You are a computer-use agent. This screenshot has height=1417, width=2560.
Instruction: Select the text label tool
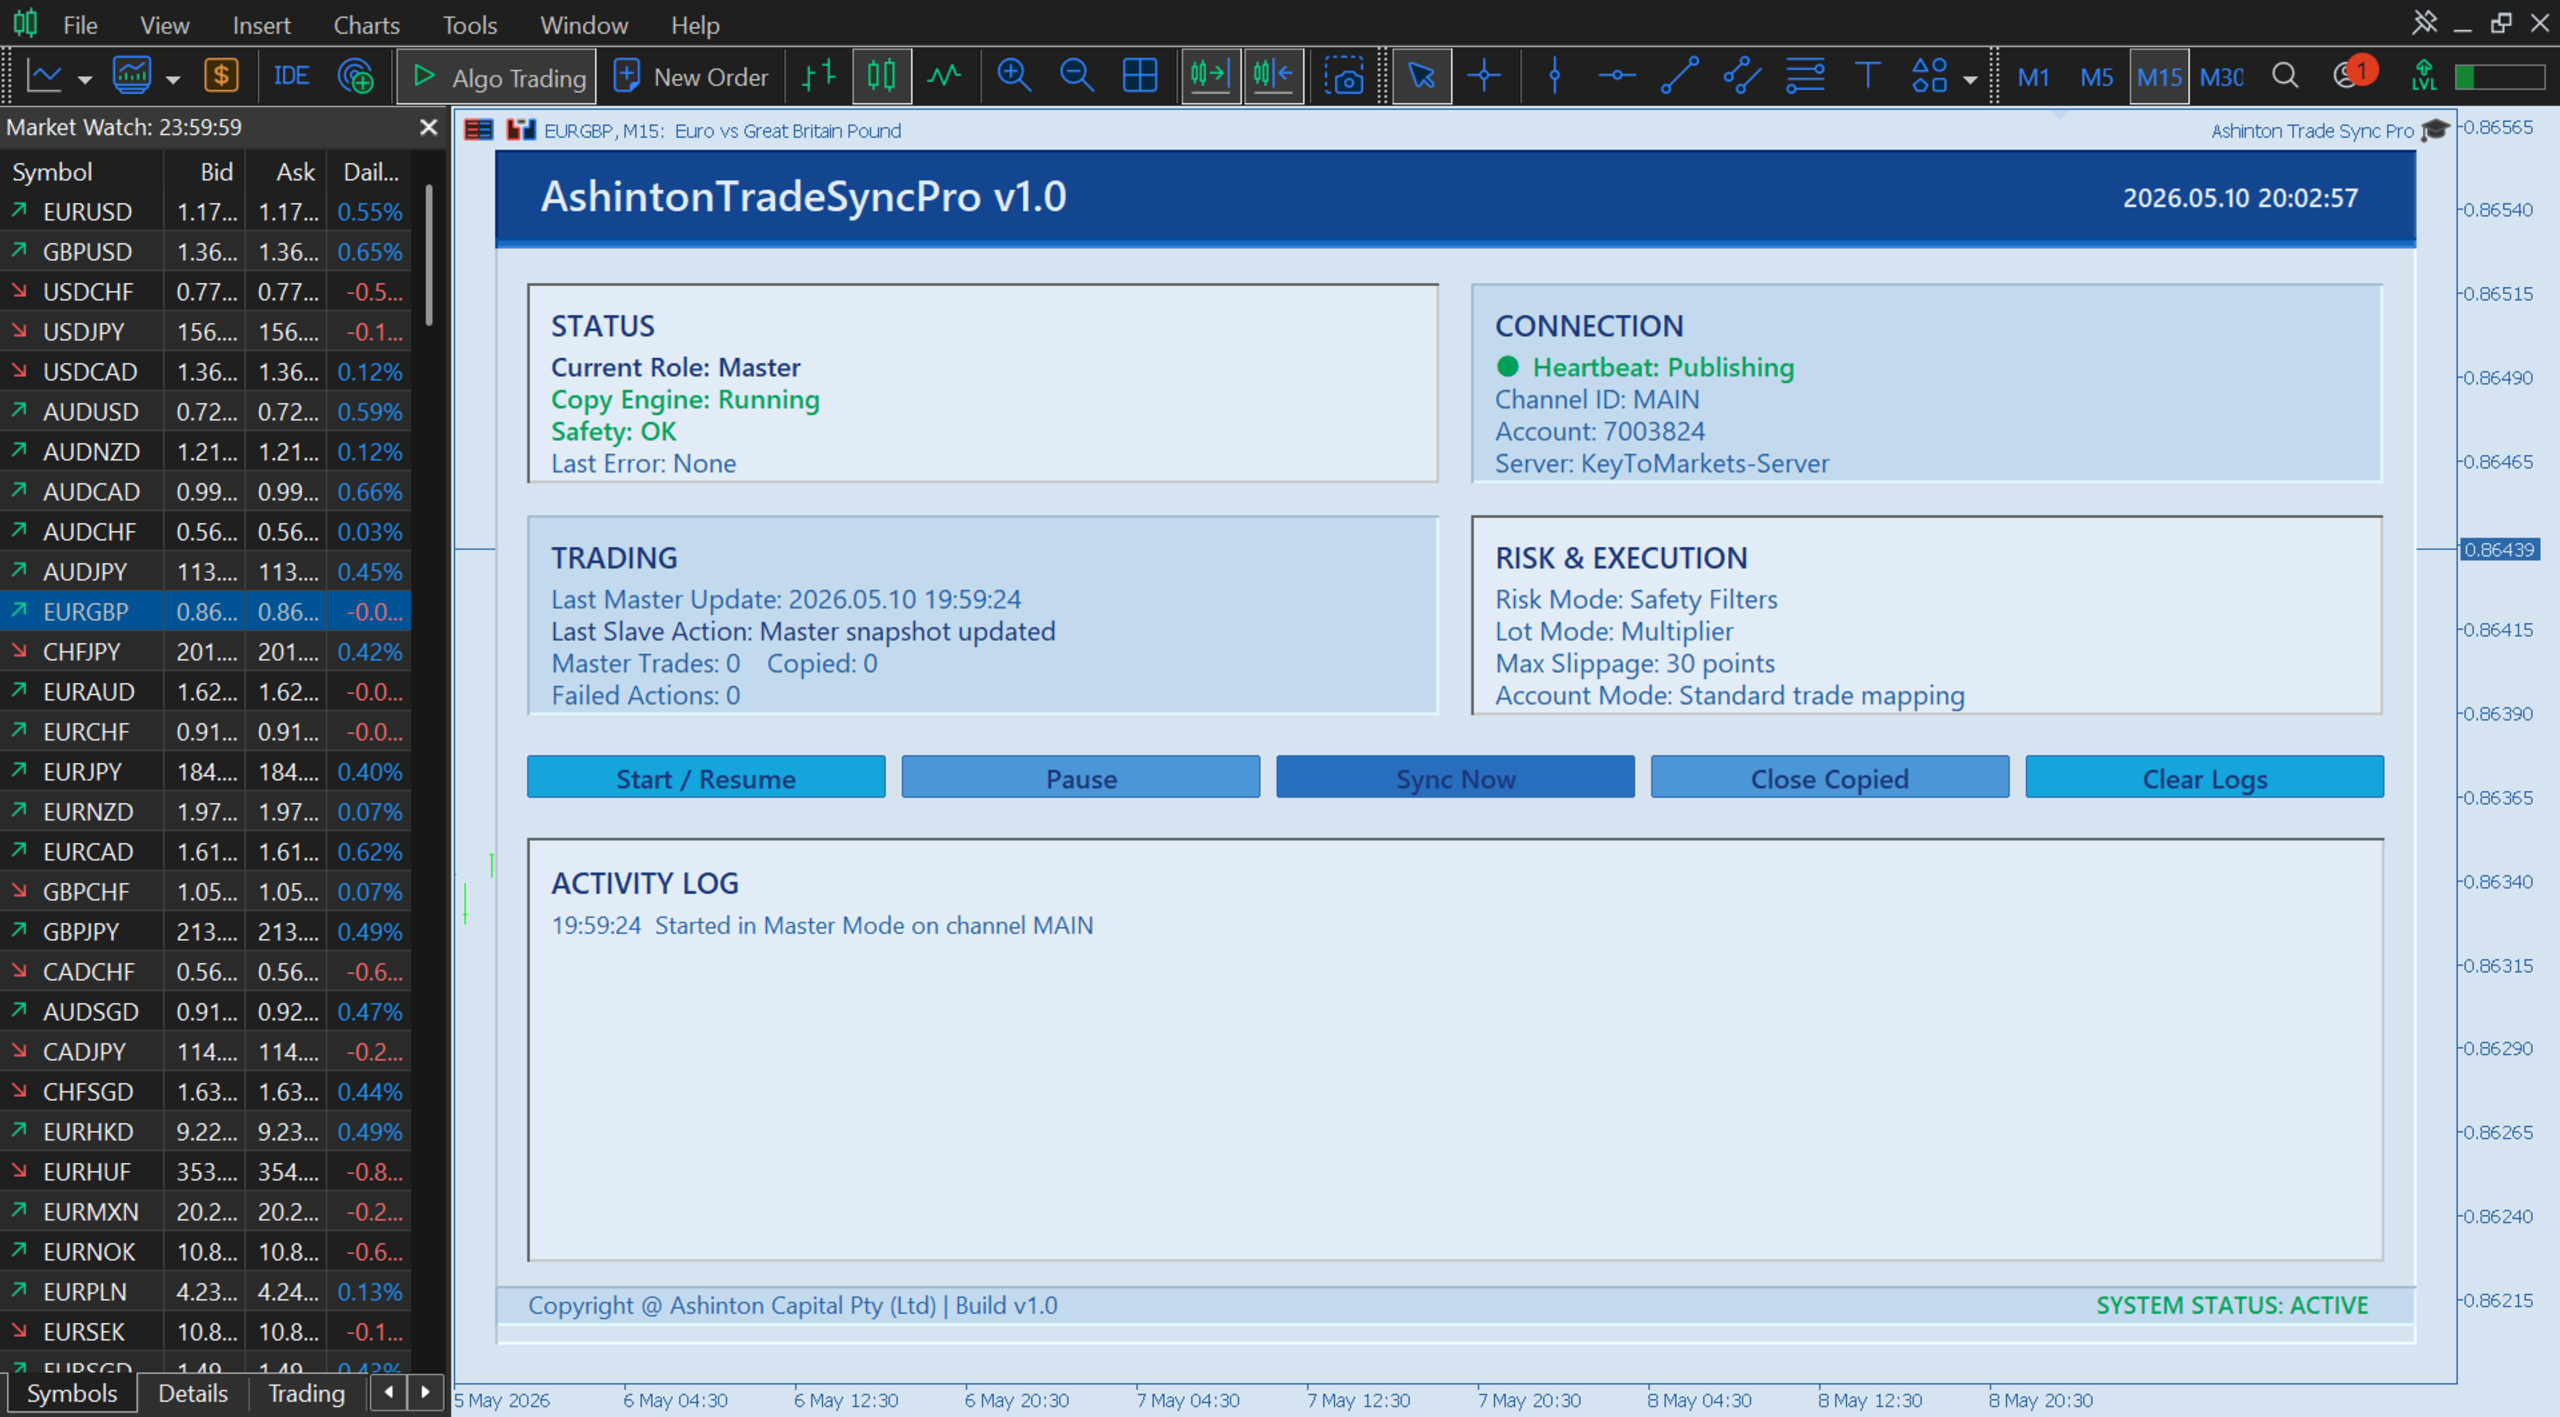pyautogui.click(x=1867, y=76)
